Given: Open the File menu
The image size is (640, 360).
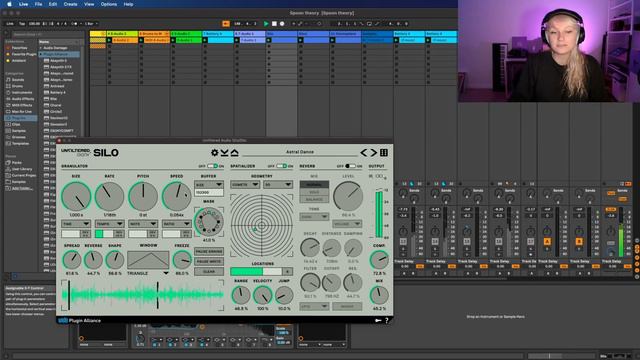Looking at the screenshot, I should coord(38,4).
